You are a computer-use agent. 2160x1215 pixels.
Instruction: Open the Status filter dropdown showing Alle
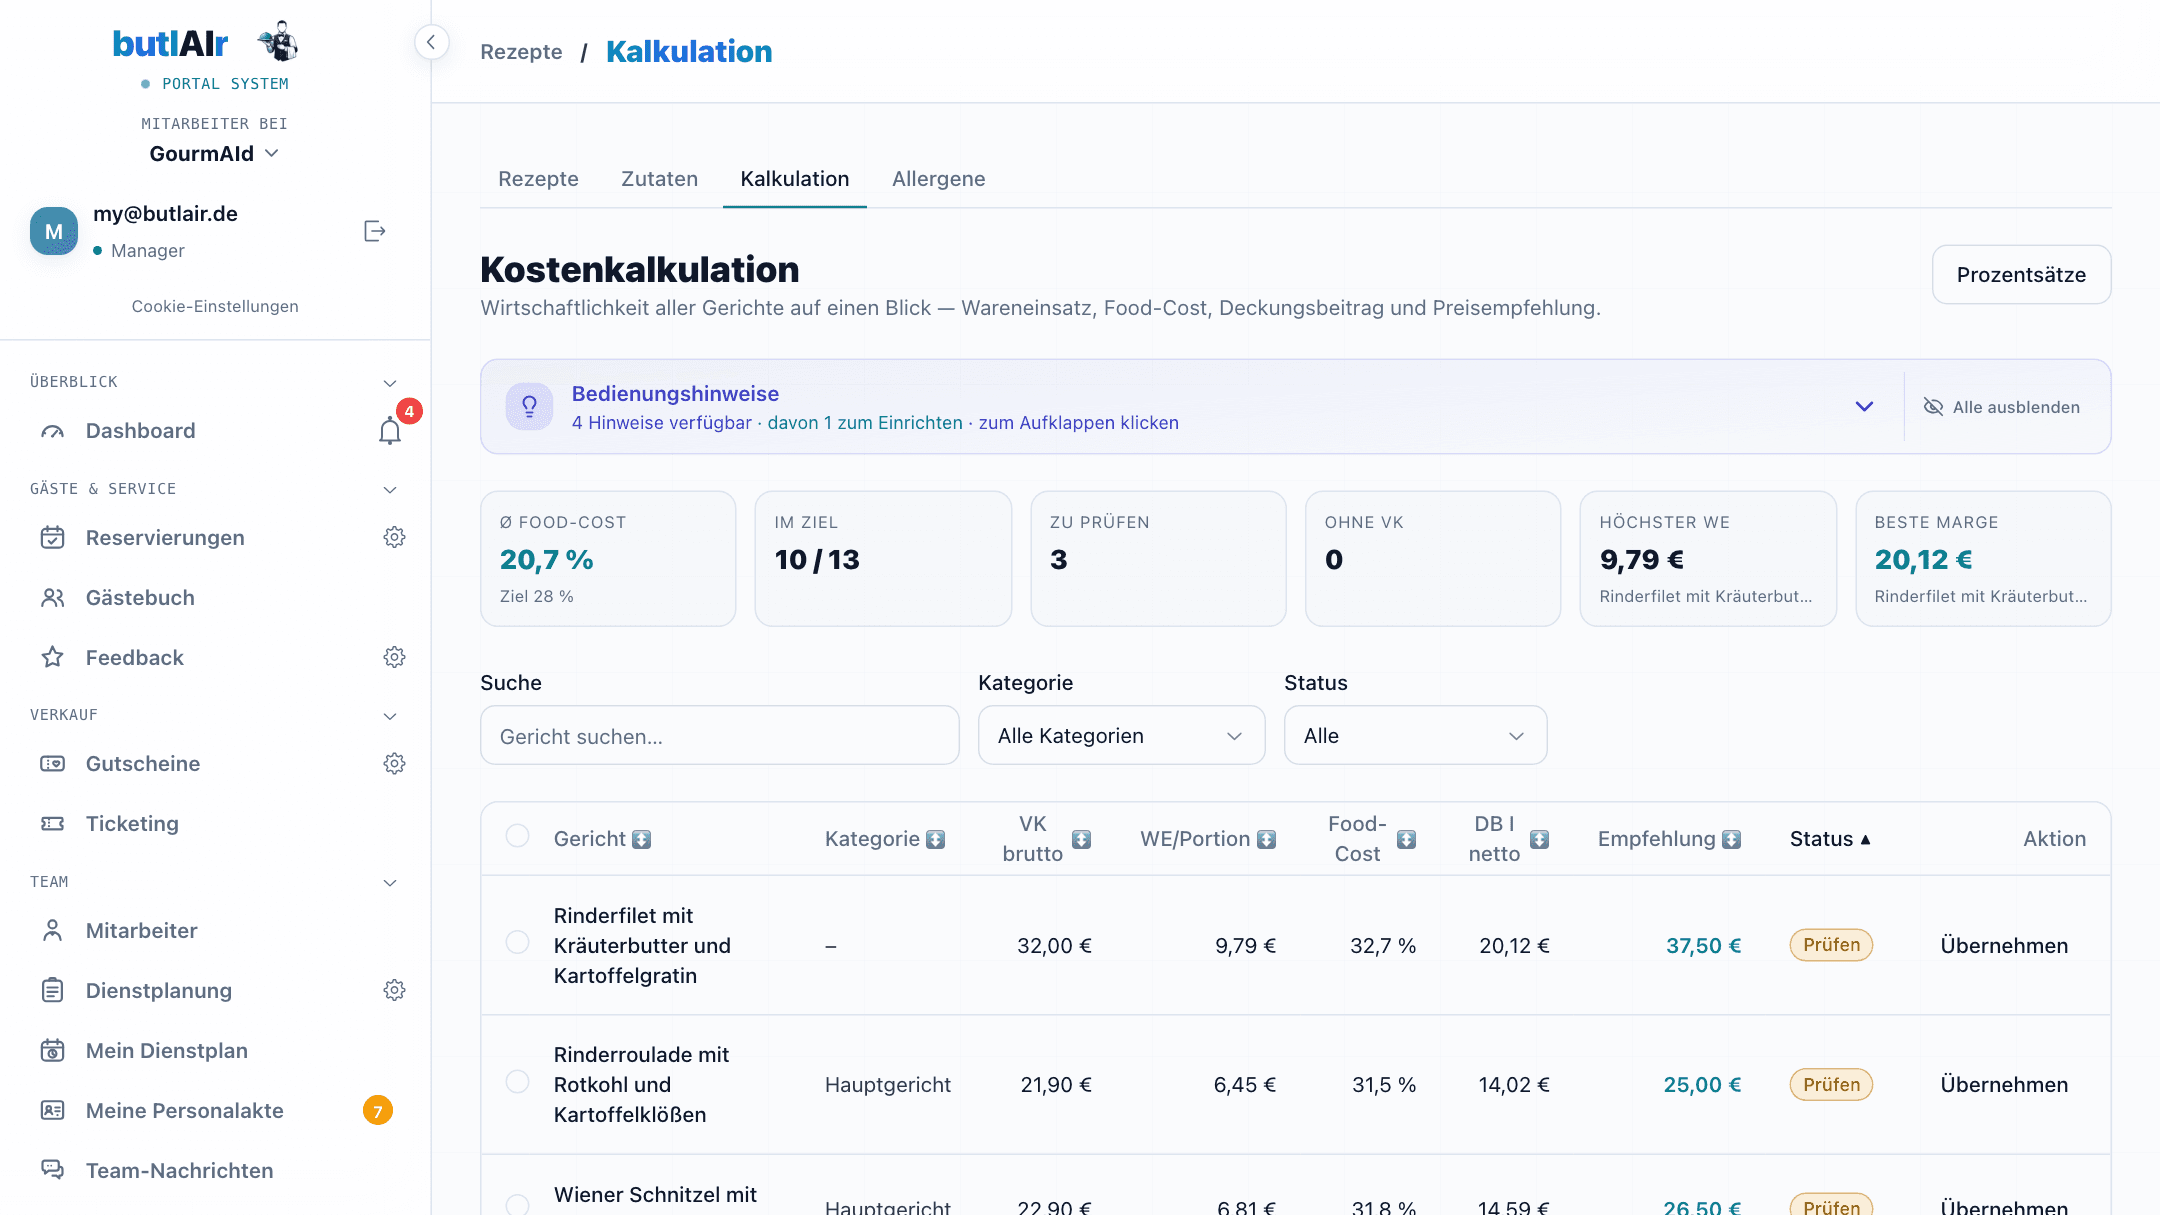pyautogui.click(x=1415, y=735)
